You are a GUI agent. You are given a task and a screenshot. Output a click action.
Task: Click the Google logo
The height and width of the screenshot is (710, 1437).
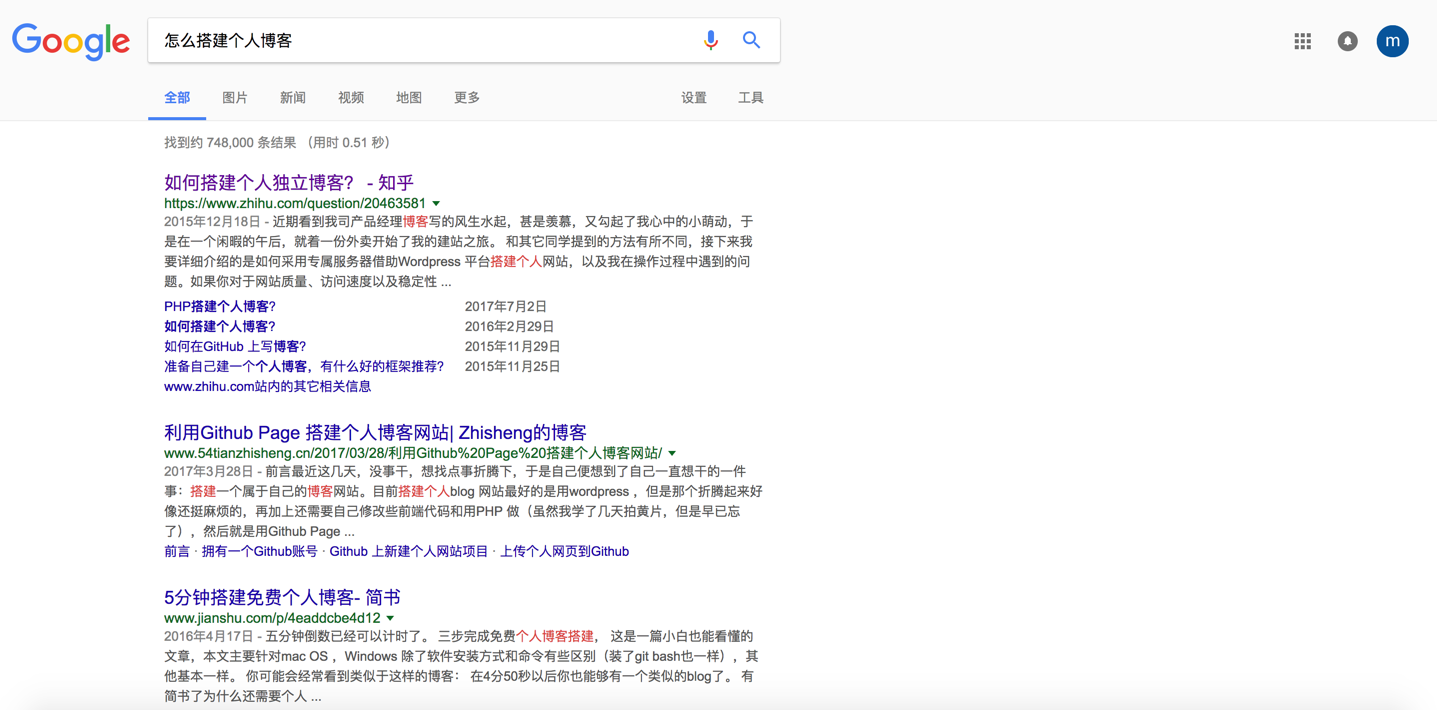pos(71,42)
